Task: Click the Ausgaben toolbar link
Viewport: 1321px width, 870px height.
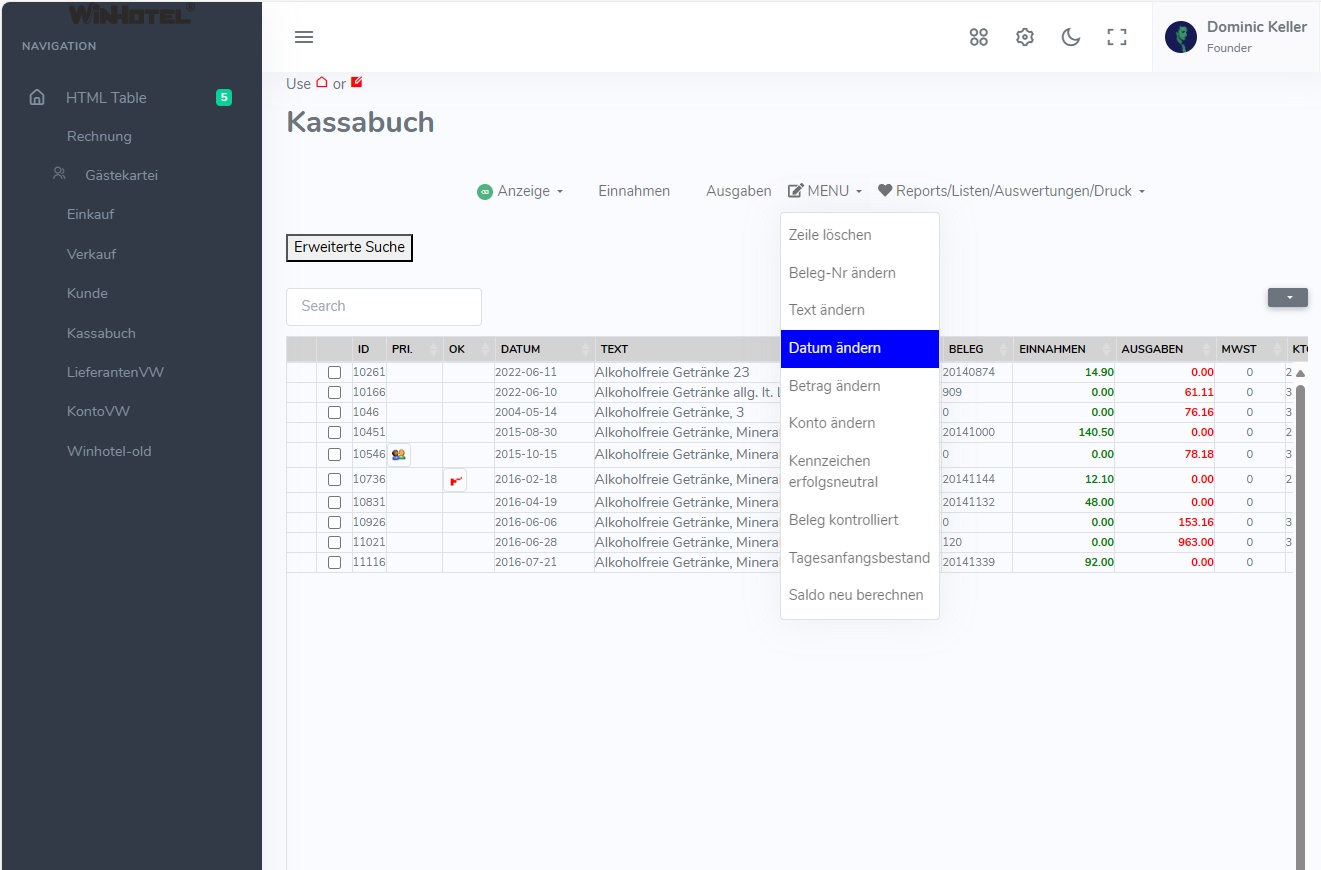Action: pos(739,191)
